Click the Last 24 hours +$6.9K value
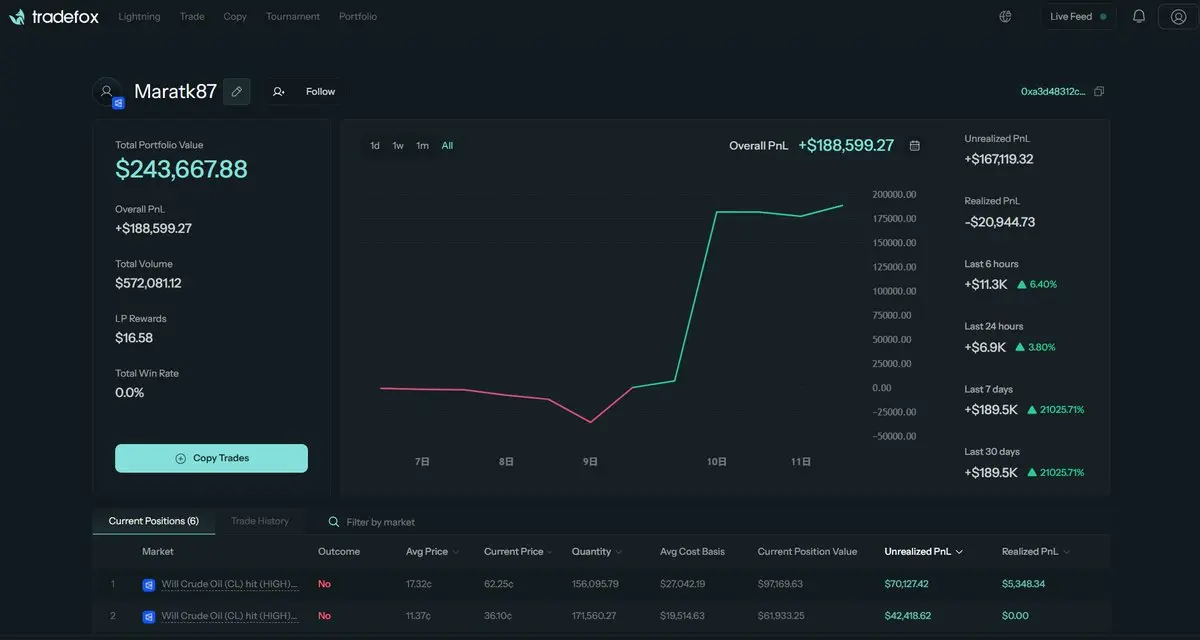The width and height of the screenshot is (1200, 640). [985, 347]
